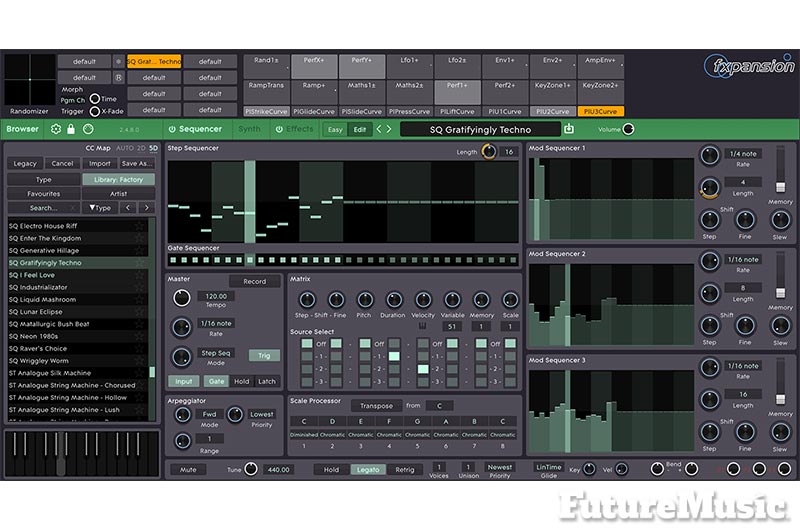Click the Library: Factory filter button
Screen dimensions: 800x530
(x=118, y=180)
